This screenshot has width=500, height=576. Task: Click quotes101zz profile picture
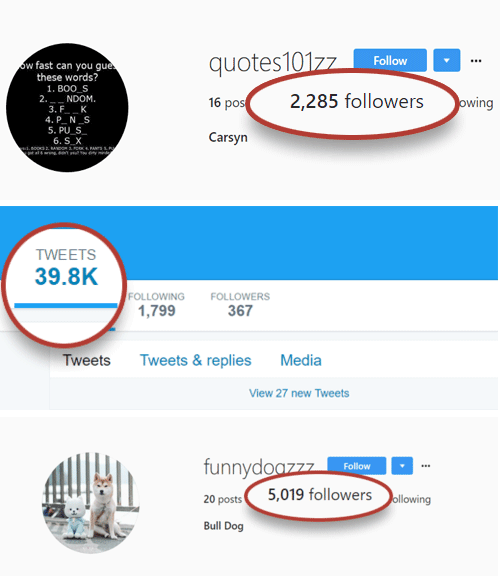tap(67, 107)
